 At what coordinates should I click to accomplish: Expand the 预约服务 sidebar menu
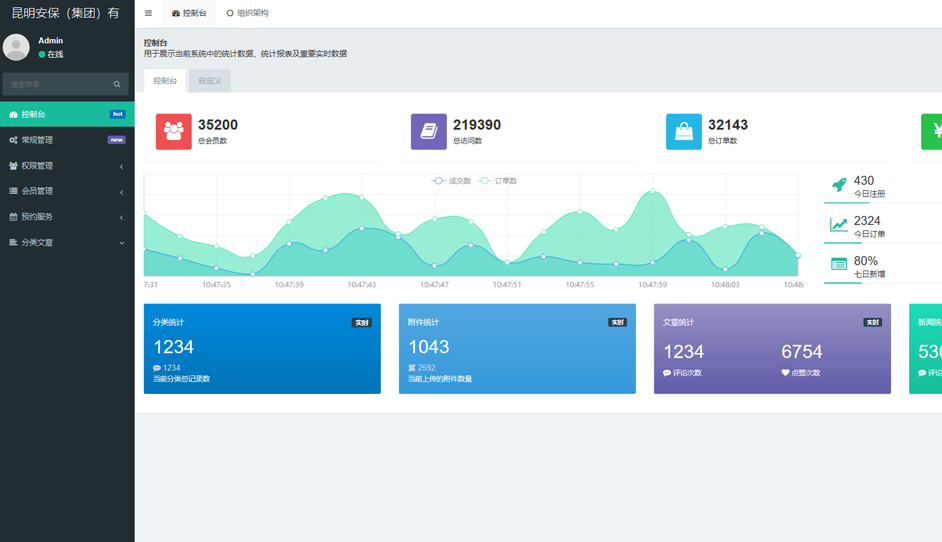click(x=66, y=217)
